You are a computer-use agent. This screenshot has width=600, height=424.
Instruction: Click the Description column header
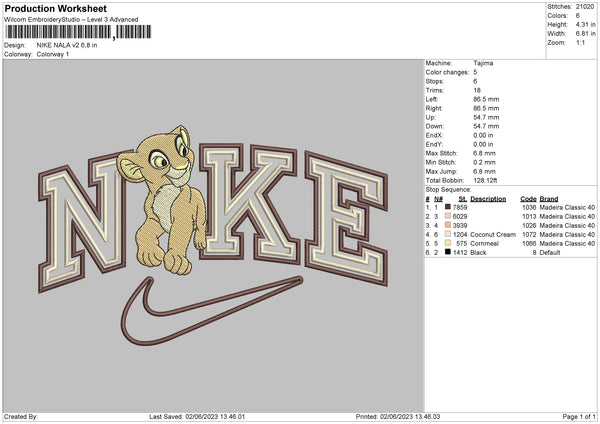tap(488, 199)
